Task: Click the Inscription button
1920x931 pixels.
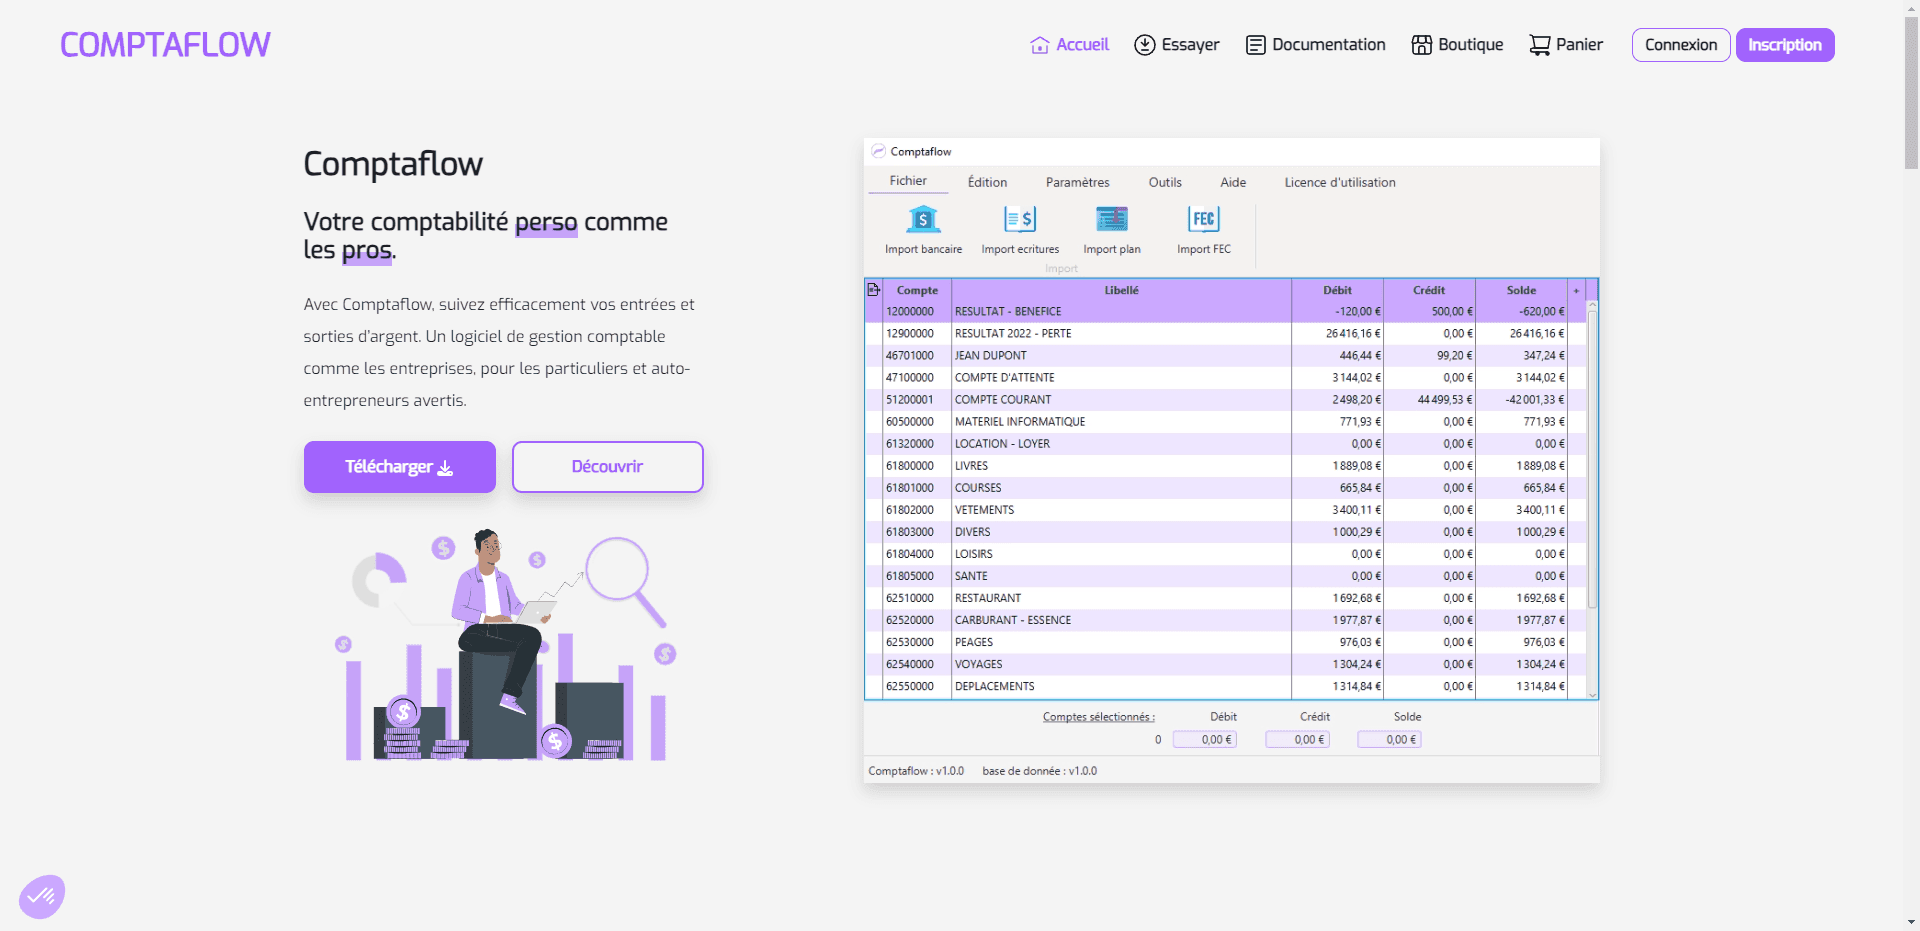Action: point(1785,45)
